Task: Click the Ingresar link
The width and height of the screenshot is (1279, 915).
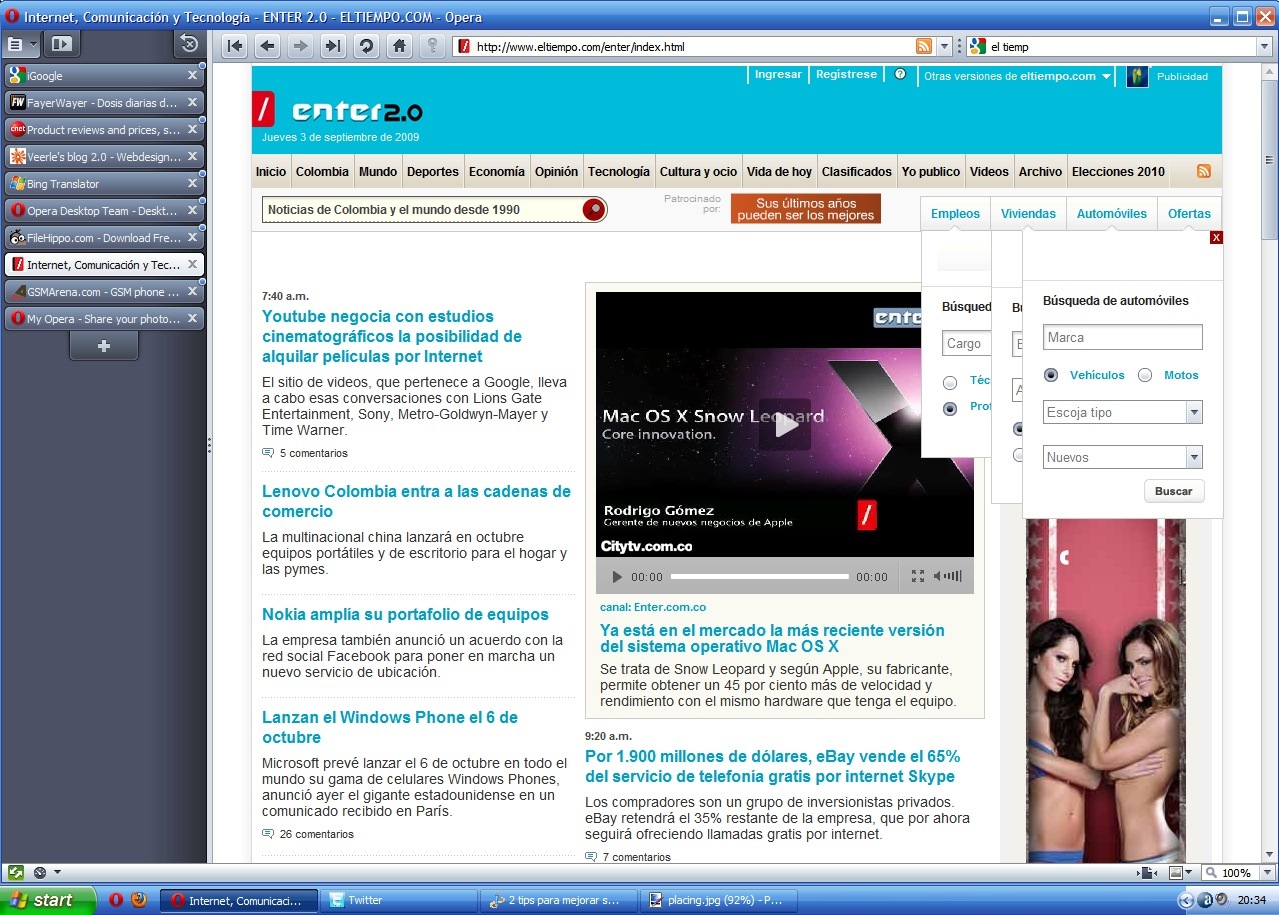Action: pyautogui.click(x=778, y=74)
